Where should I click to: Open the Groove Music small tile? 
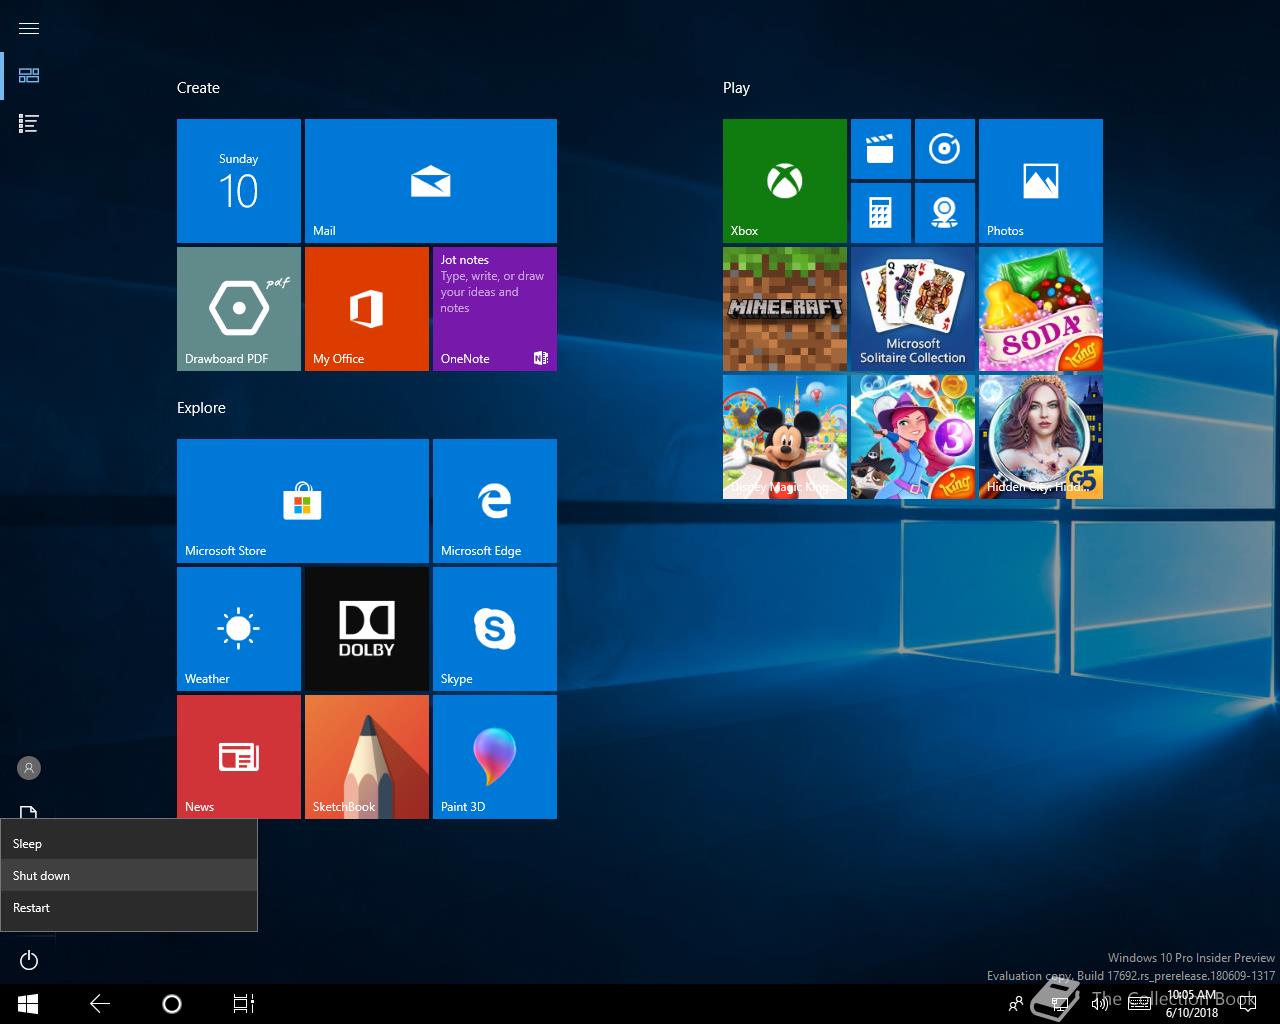(945, 149)
